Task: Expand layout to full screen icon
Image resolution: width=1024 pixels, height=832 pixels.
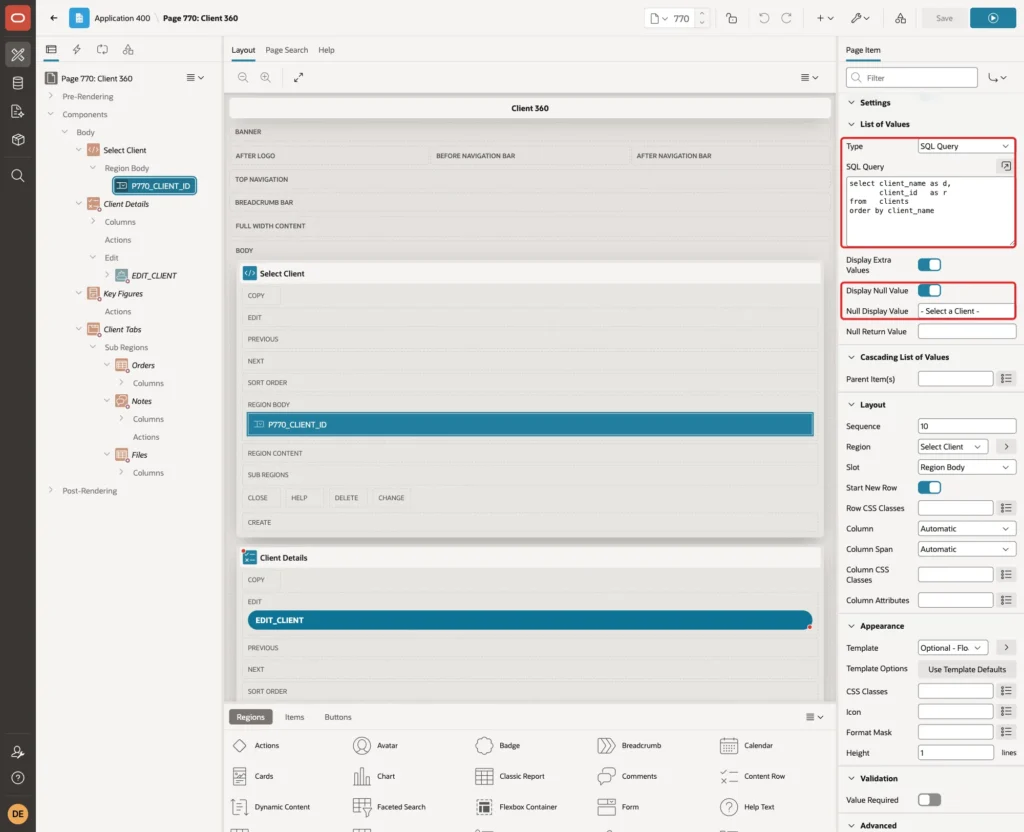Action: tap(298, 77)
